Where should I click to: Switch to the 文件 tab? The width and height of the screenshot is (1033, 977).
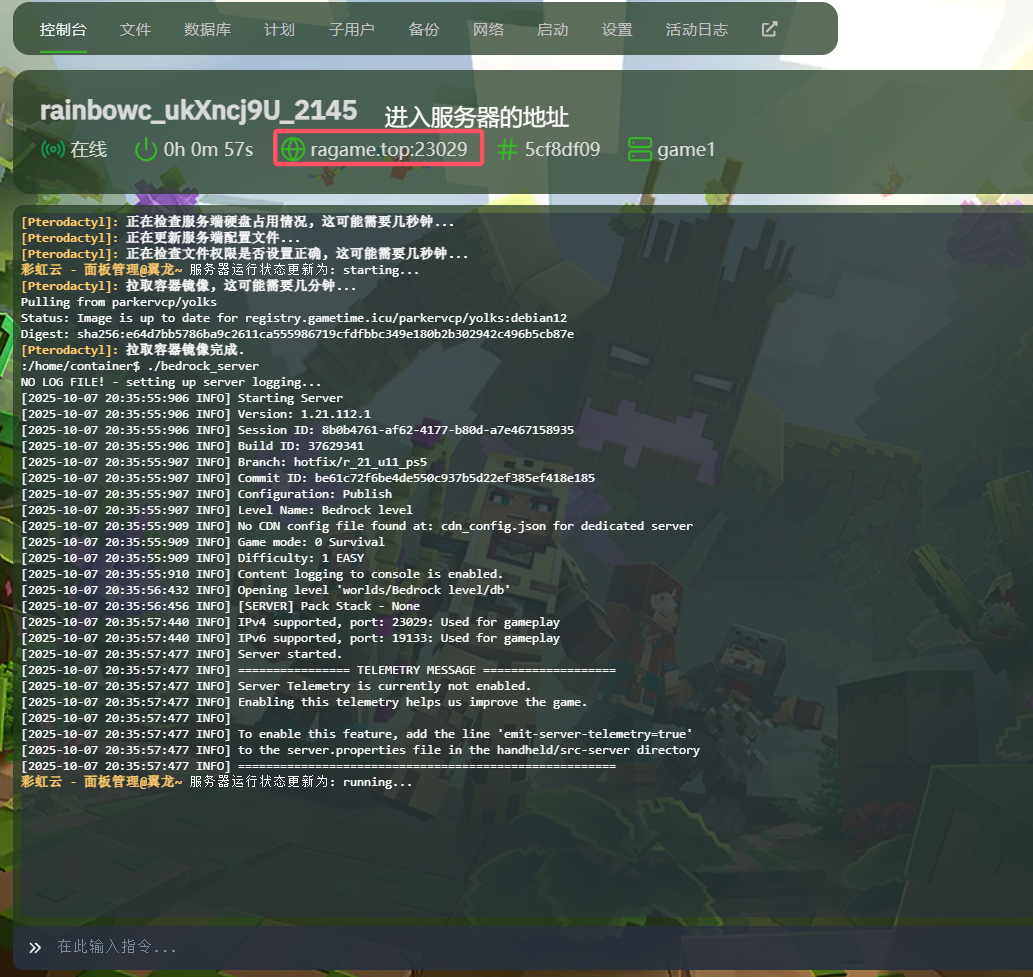pos(135,30)
